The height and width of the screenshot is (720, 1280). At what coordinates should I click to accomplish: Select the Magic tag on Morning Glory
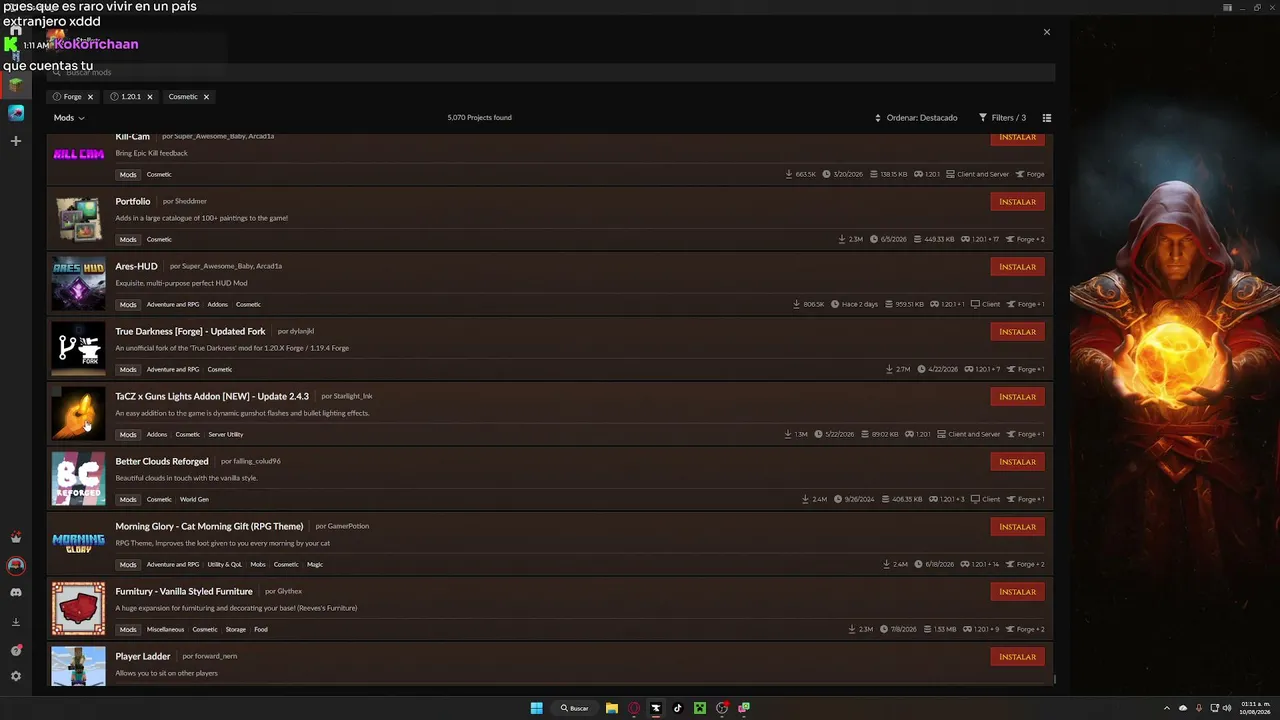[x=315, y=564]
